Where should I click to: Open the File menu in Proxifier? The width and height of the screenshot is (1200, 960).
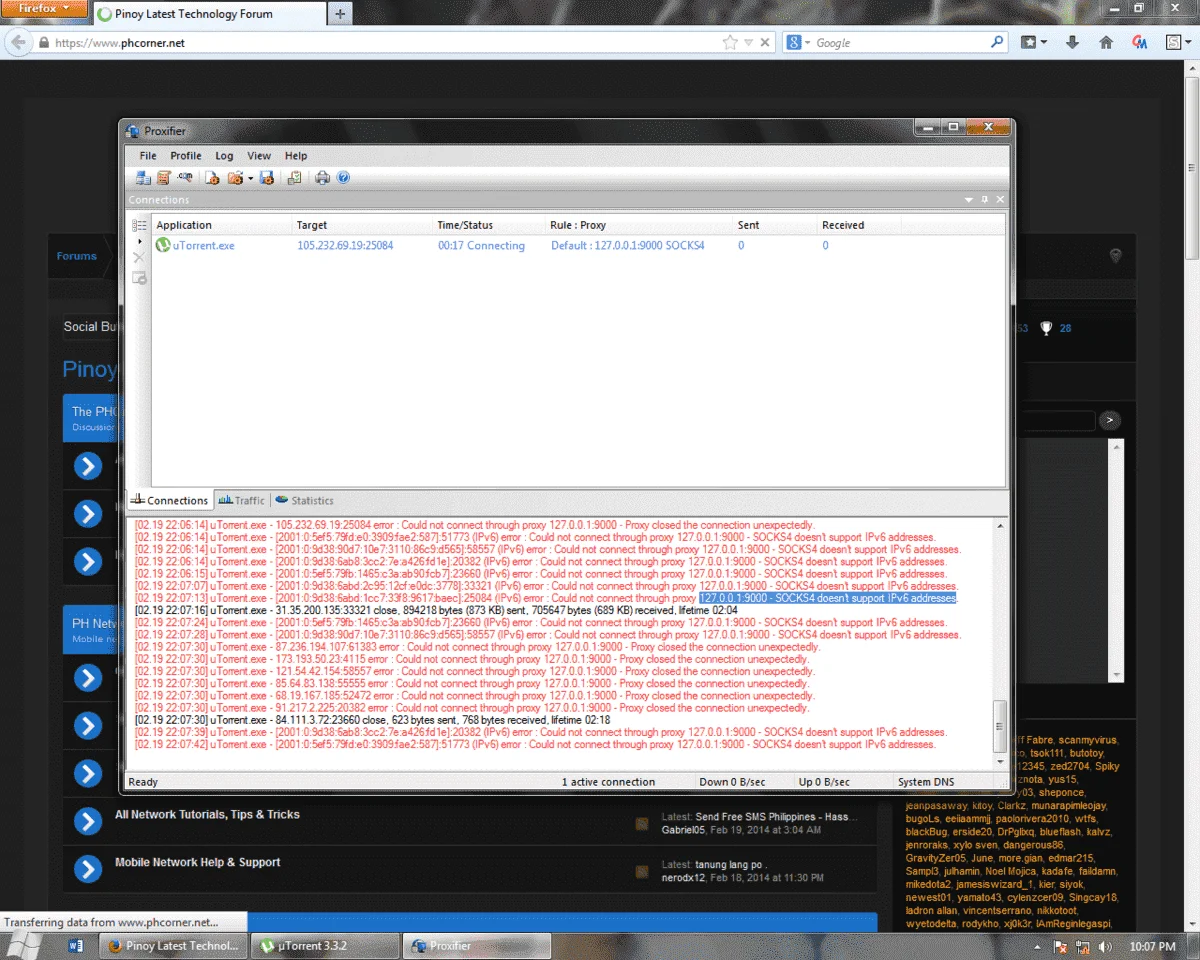tap(148, 156)
